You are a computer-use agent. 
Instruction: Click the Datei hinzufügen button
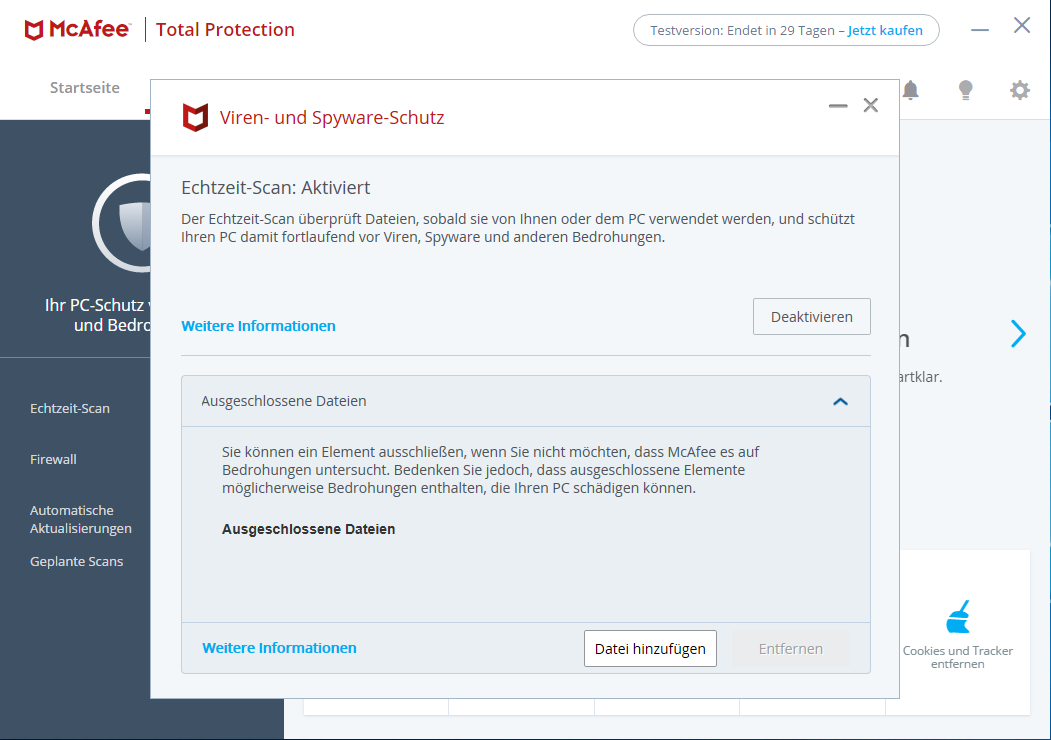650,648
